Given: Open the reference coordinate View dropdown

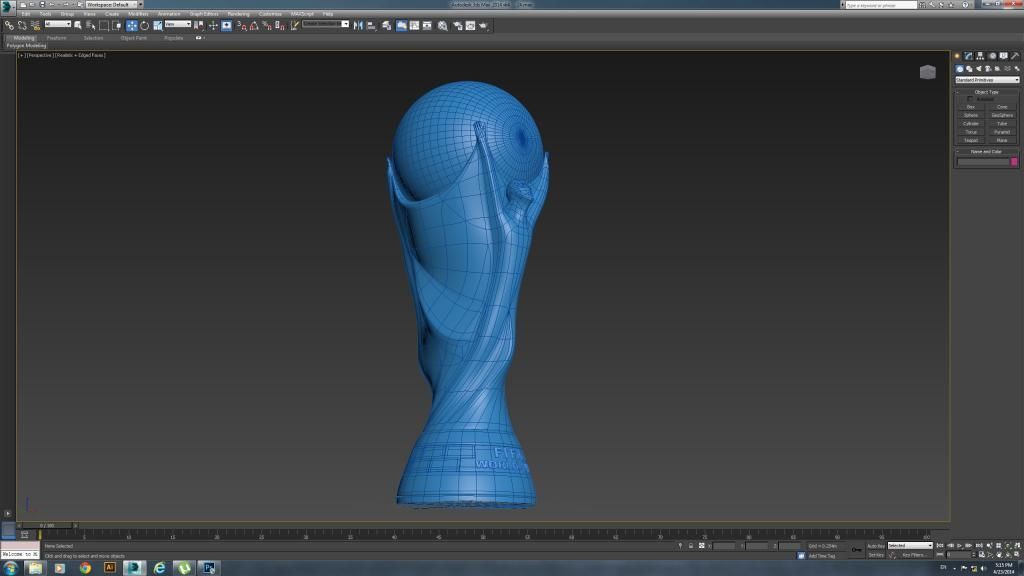Looking at the screenshot, I should (x=178, y=24).
